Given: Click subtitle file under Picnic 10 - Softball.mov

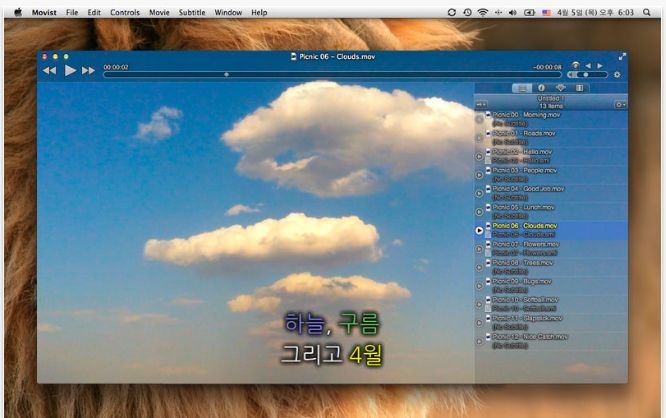Looking at the screenshot, I should click(x=524, y=308).
